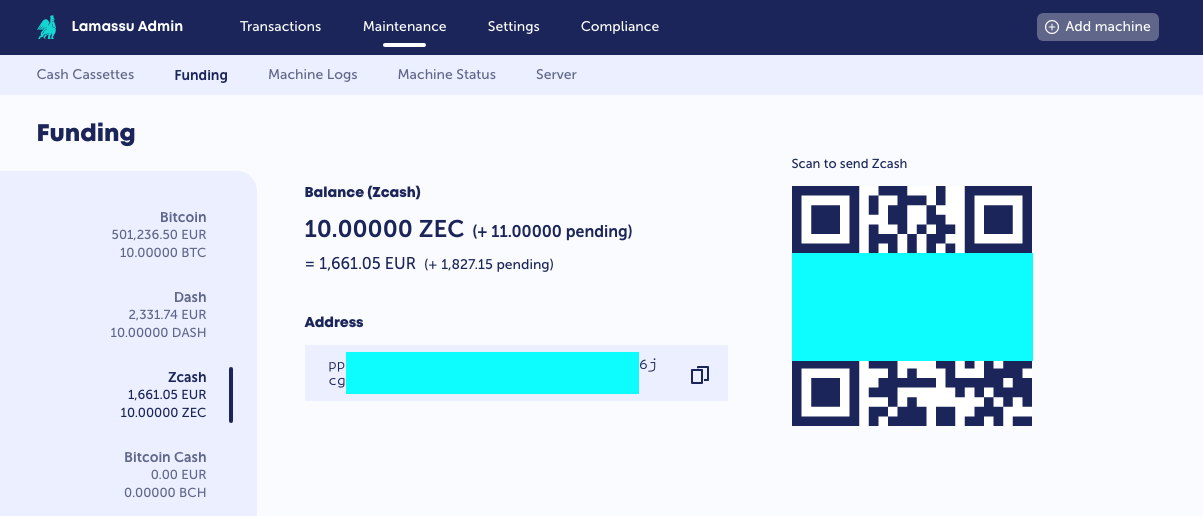This screenshot has height=516, width=1203.
Task: Go to Machine Logs tab
Action: click(x=313, y=75)
